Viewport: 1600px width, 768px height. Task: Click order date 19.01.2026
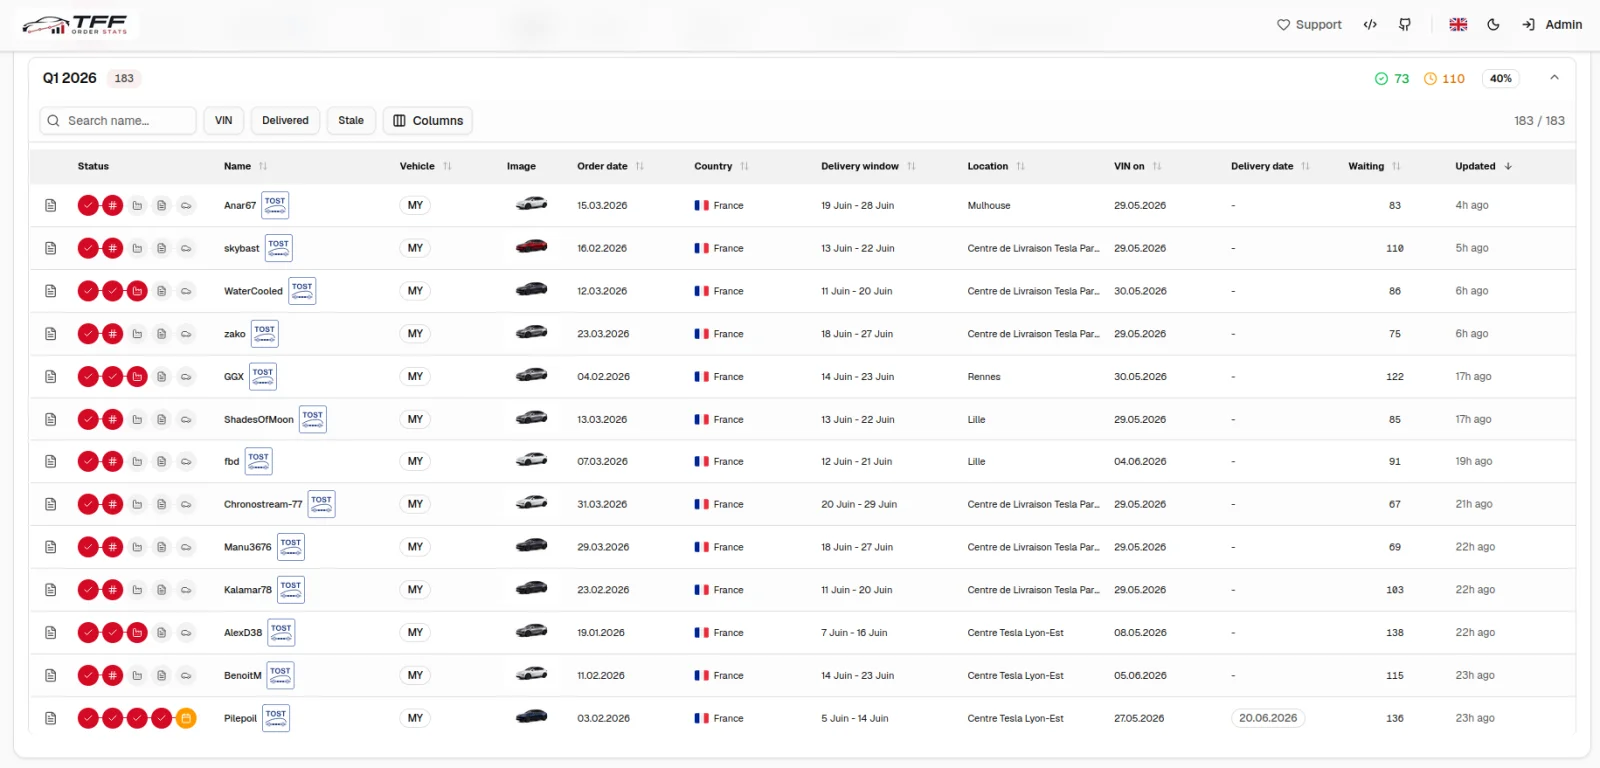point(601,633)
